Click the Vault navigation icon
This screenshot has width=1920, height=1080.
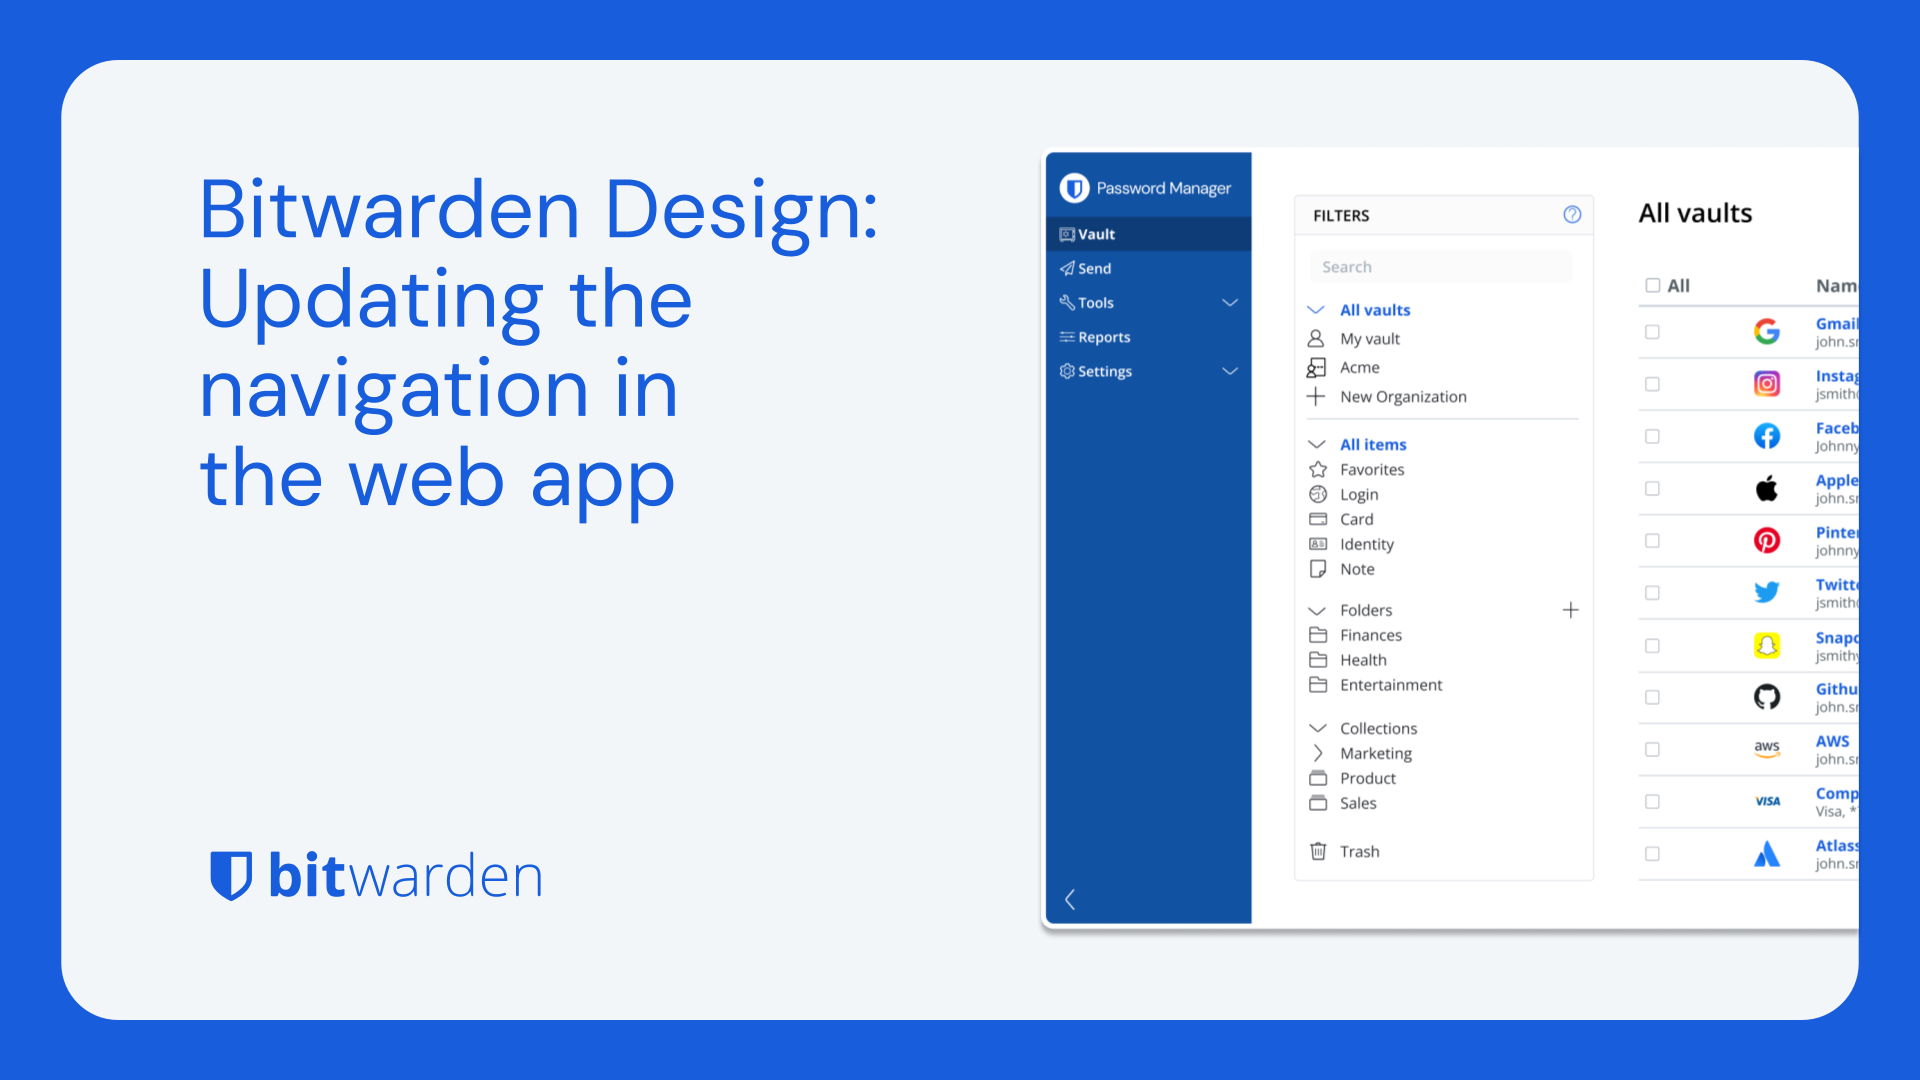[x=1064, y=233]
